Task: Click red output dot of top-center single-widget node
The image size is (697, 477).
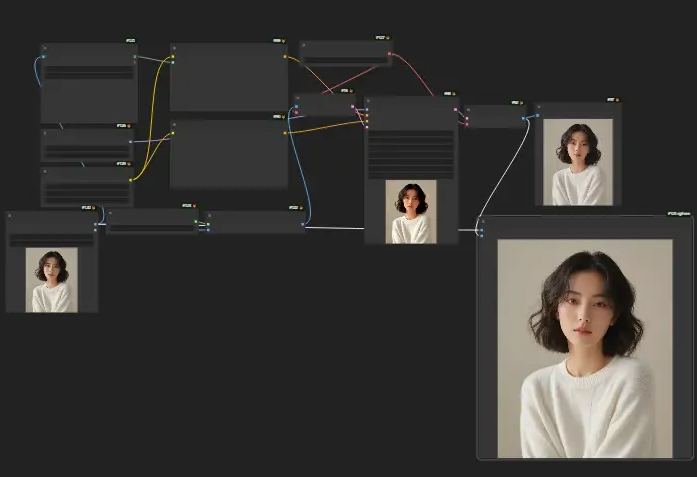Action: (389, 54)
